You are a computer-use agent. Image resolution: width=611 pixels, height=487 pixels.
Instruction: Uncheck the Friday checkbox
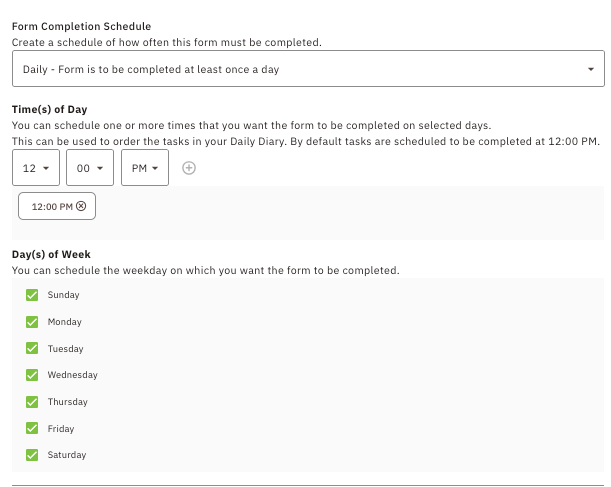pos(32,428)
